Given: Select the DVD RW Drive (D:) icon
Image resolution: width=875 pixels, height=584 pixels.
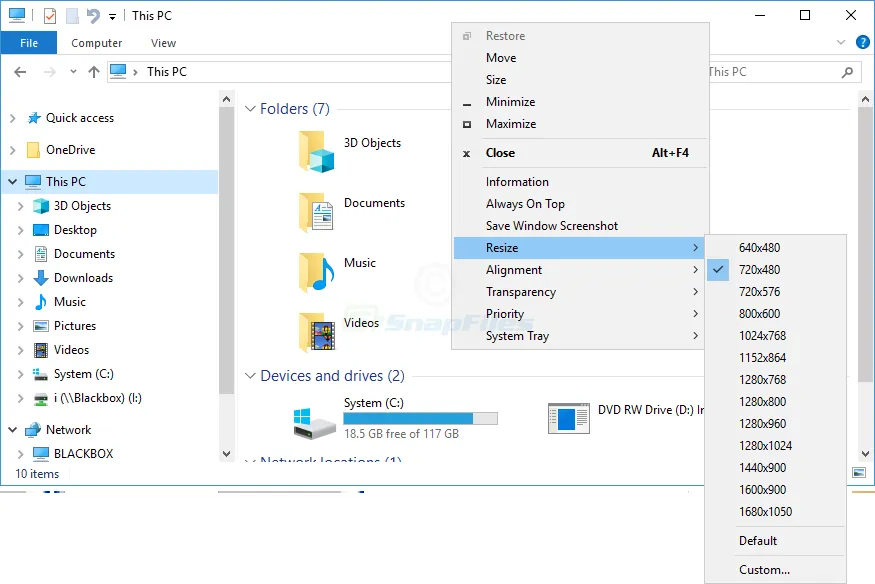Looking at the screenshot, I should point(569,418).
